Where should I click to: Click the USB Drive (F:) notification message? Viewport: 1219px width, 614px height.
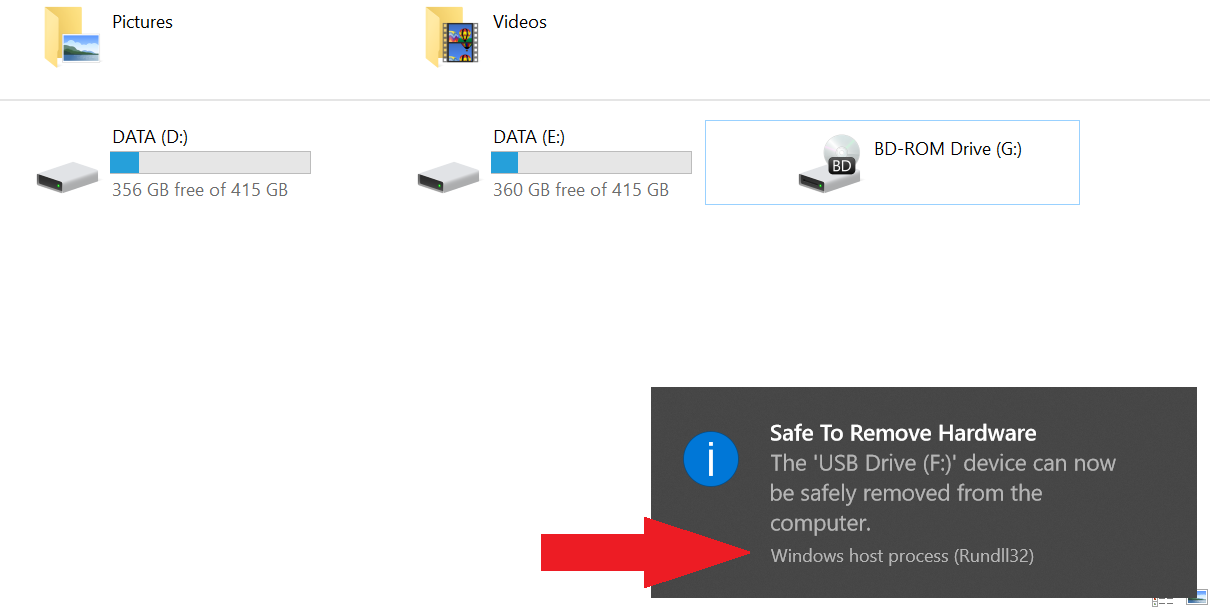point(943,493)
